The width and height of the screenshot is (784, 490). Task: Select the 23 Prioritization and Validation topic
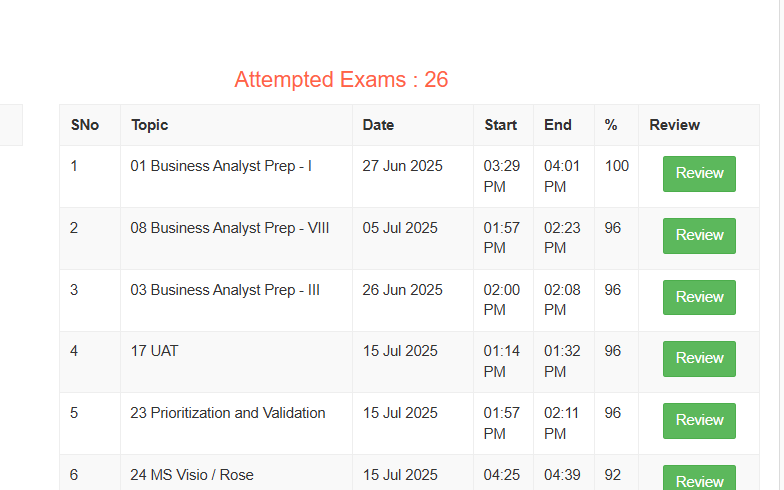pos(228,413)
